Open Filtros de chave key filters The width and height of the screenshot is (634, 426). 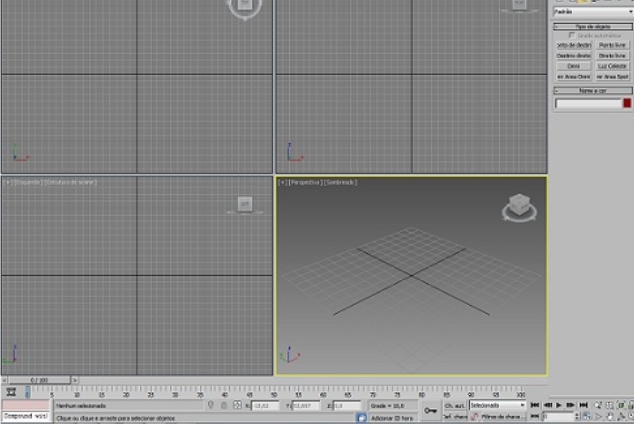503,416
